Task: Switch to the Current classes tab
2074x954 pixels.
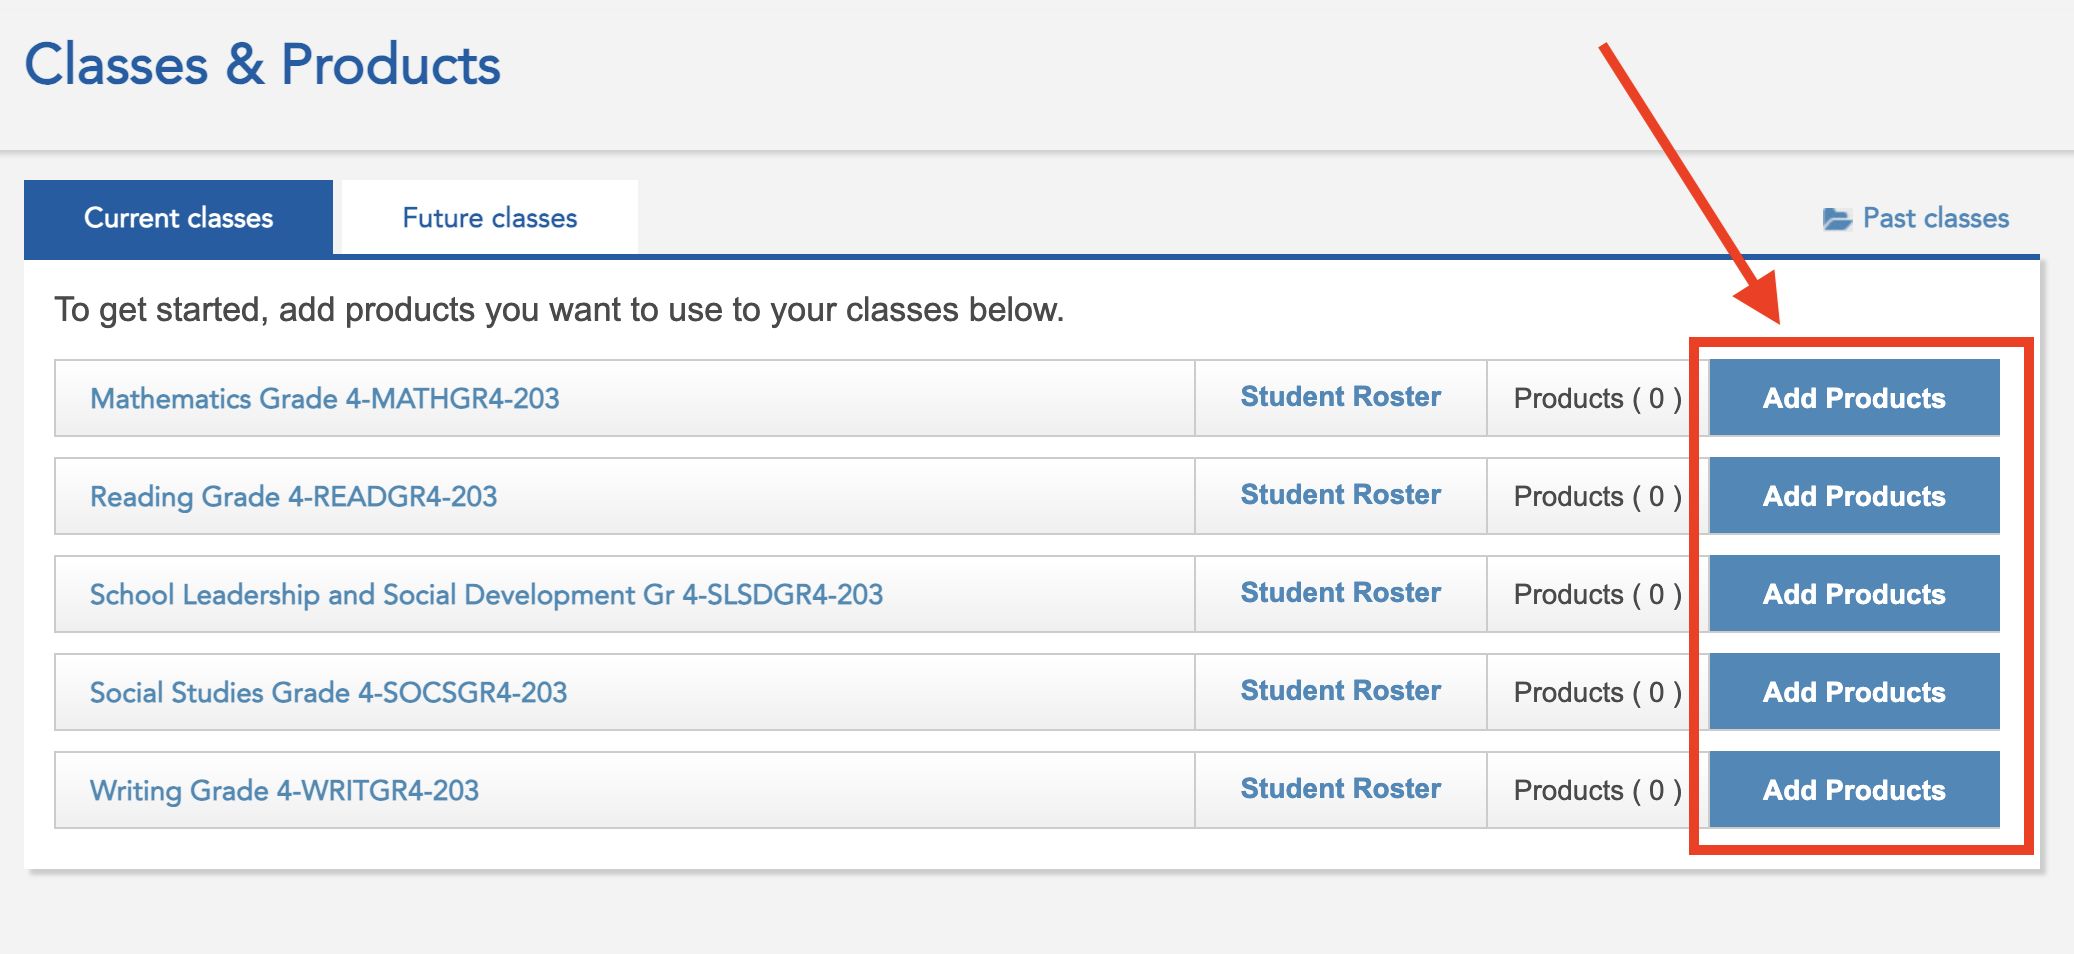Action: (178, 218)
